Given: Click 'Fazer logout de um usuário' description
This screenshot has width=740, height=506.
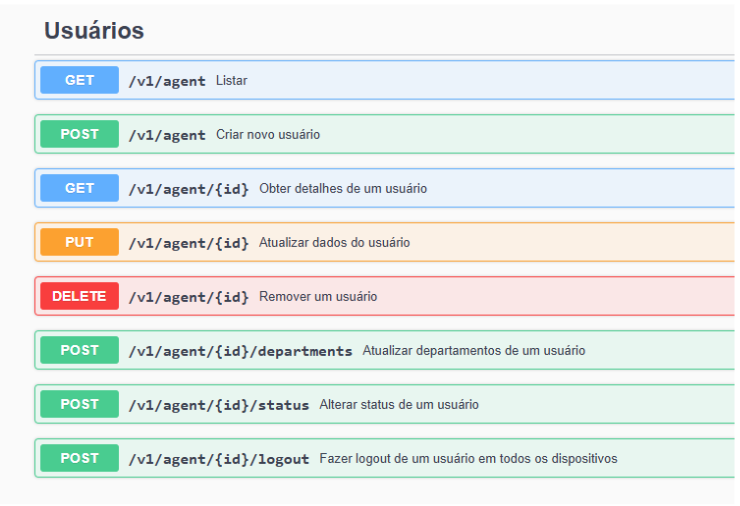Looking at the screenshot, I should click(468, 459).
